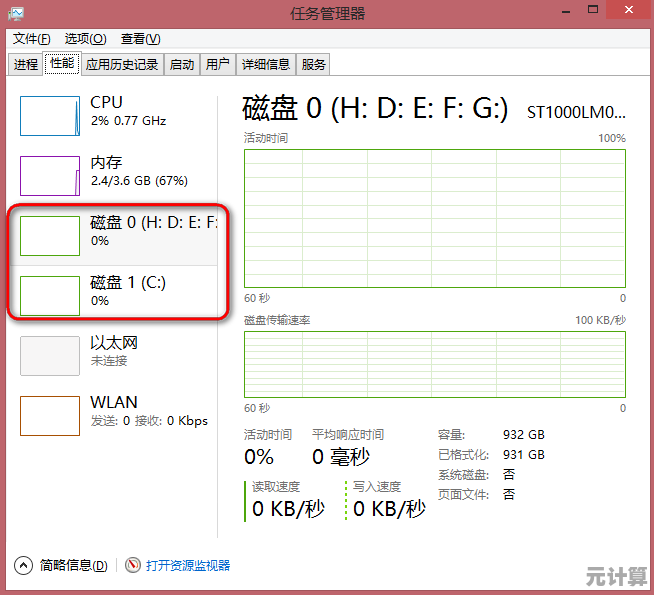Click the 2.4/3.6 GB (67%) memory value
The width and height of the screenshot is (654, 595).
[x=139, y=181]
